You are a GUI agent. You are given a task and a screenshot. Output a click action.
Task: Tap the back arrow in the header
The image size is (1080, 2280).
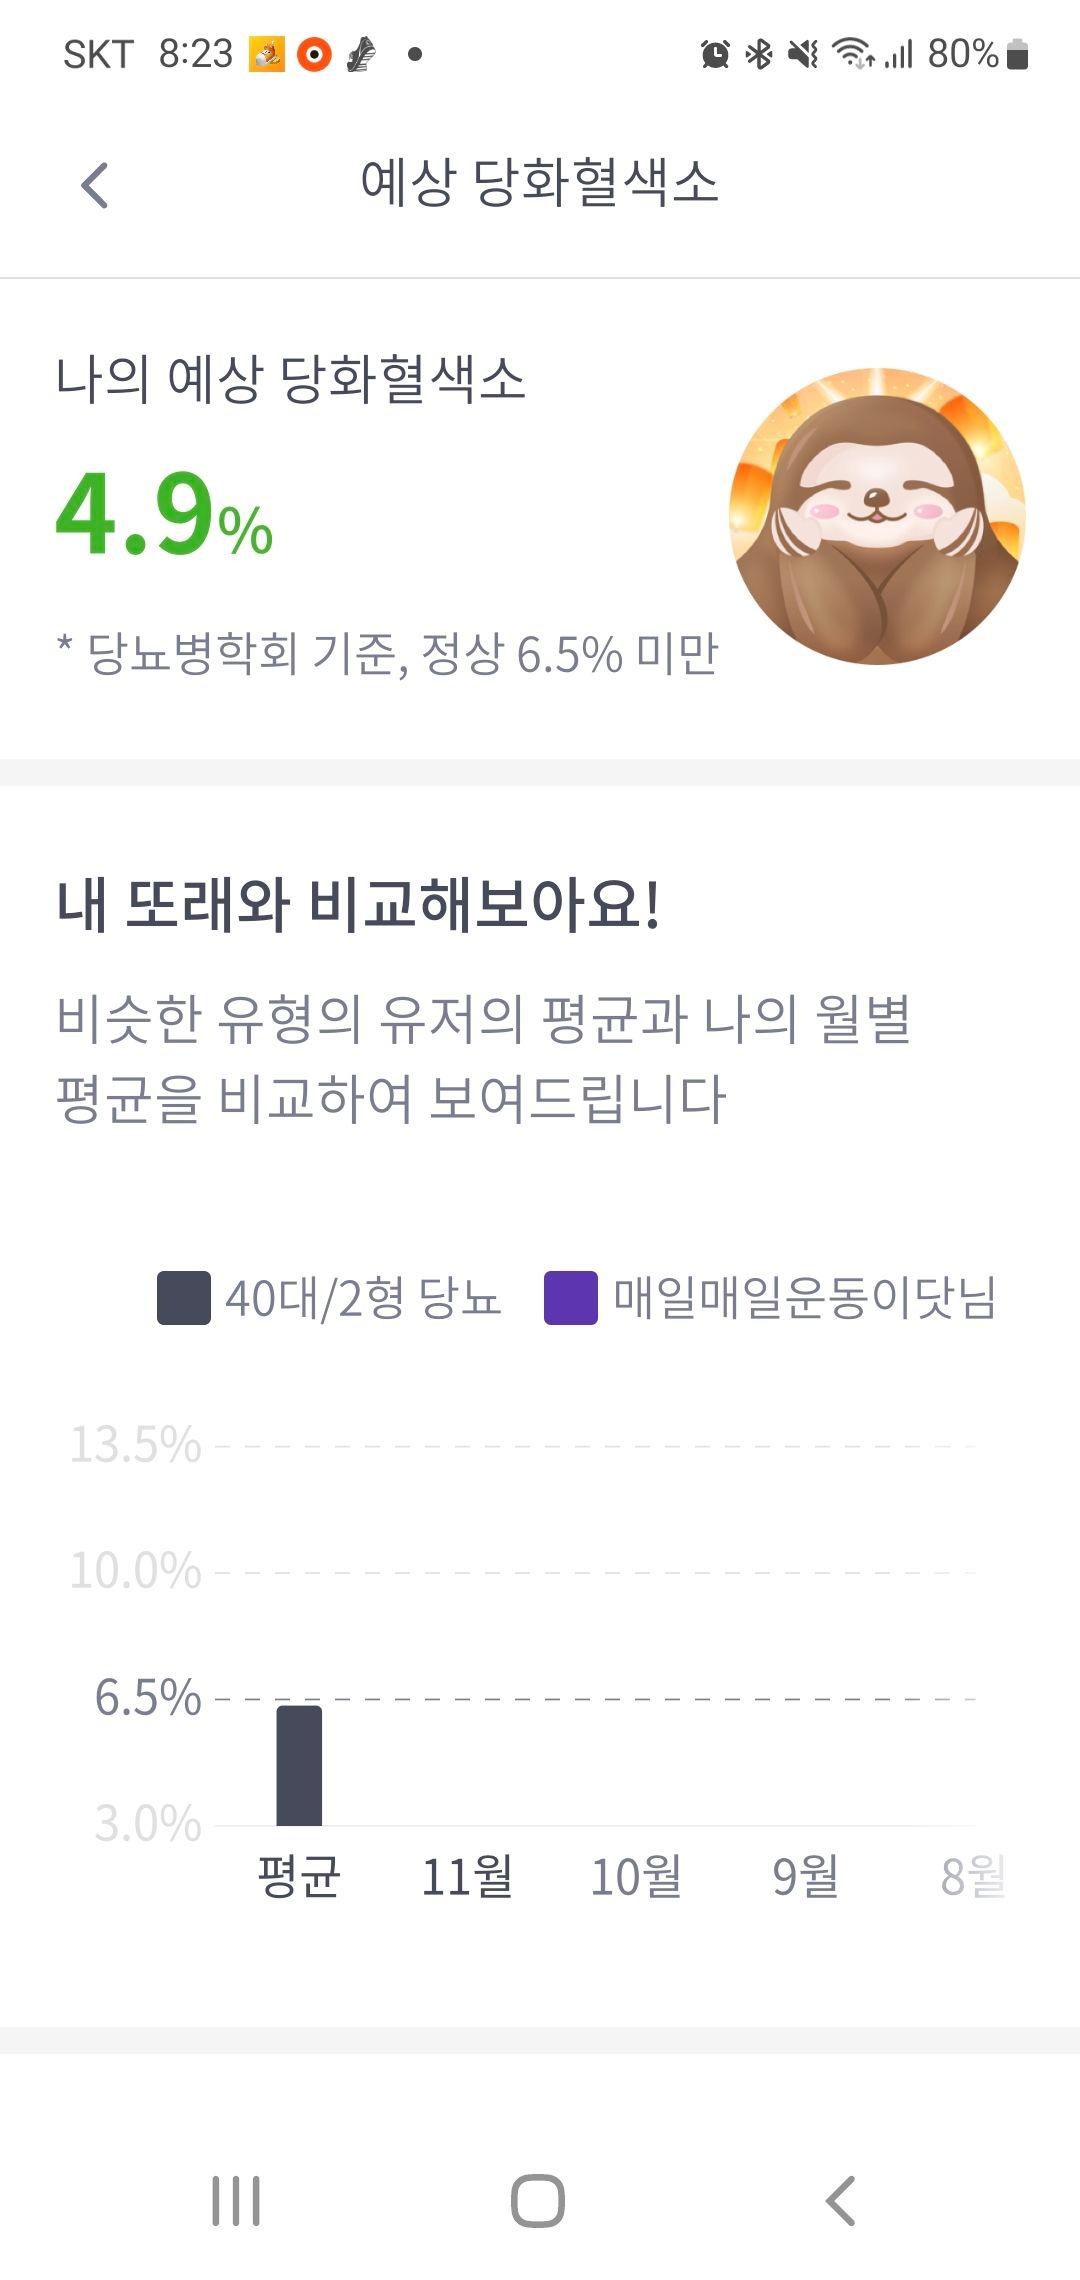click(94, 185)
